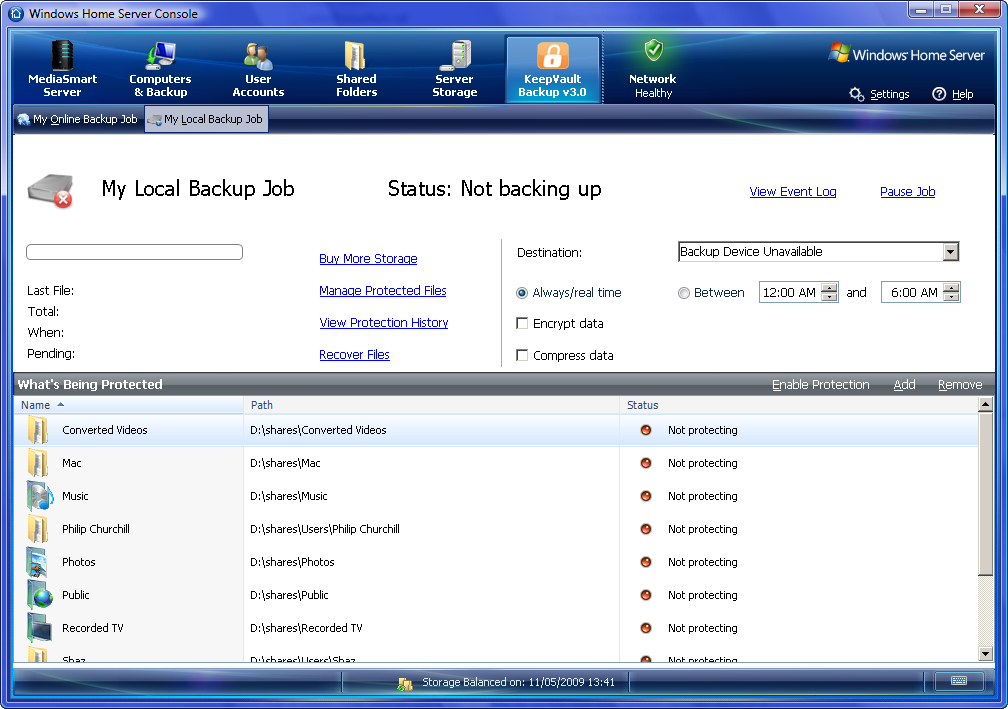Open Computers & Backup section
Image resolution: width=1008 pixels, height=709 pixels.
point(160,69)
